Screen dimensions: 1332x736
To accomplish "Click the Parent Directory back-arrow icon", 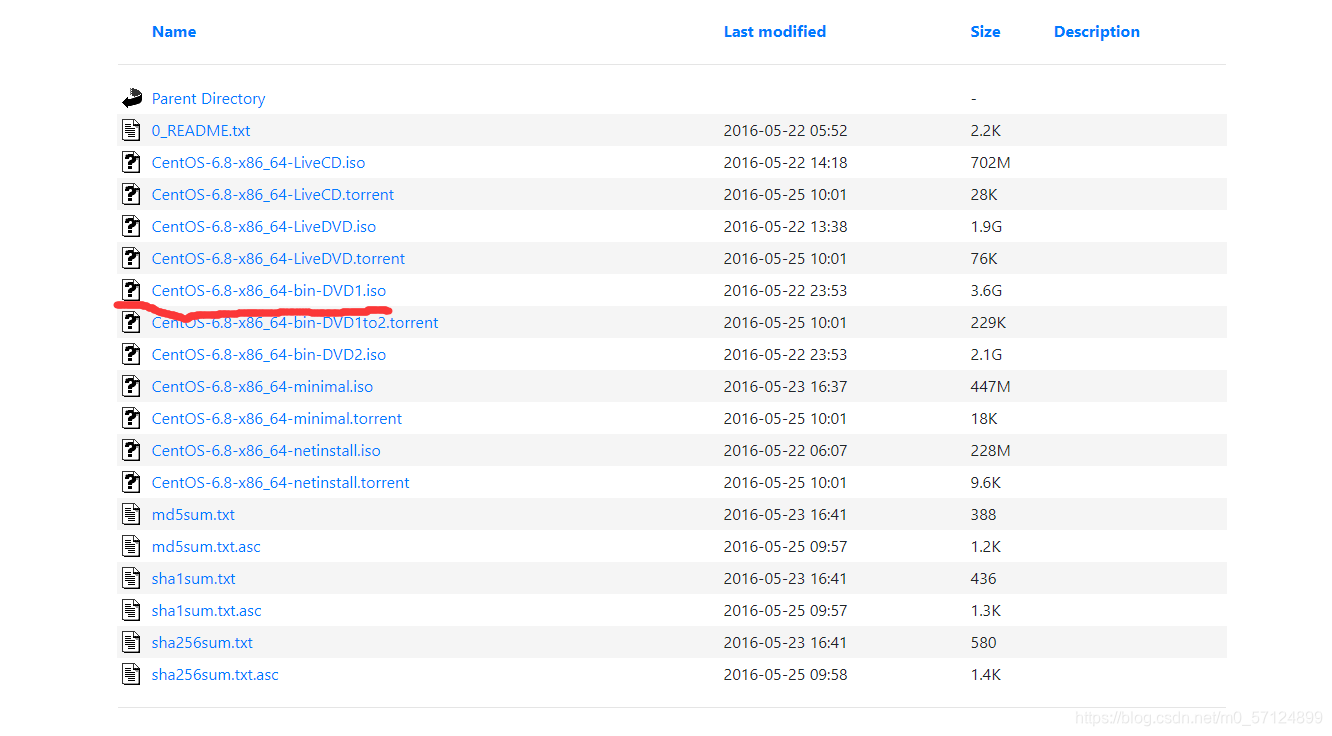I will [x=132, y=98].
